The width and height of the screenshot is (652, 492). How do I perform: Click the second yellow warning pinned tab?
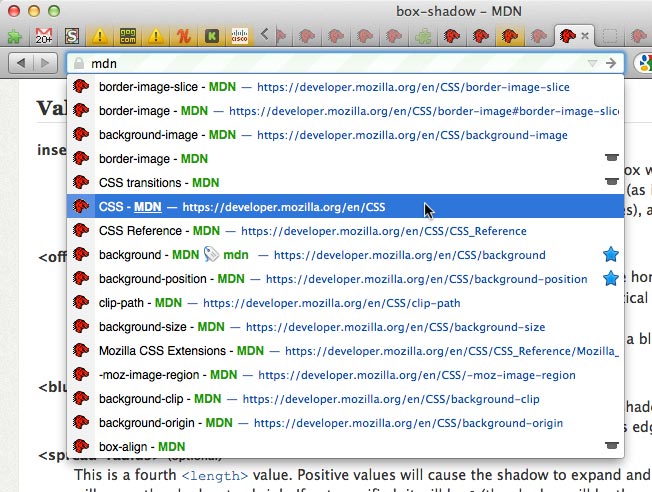(156, 36)
